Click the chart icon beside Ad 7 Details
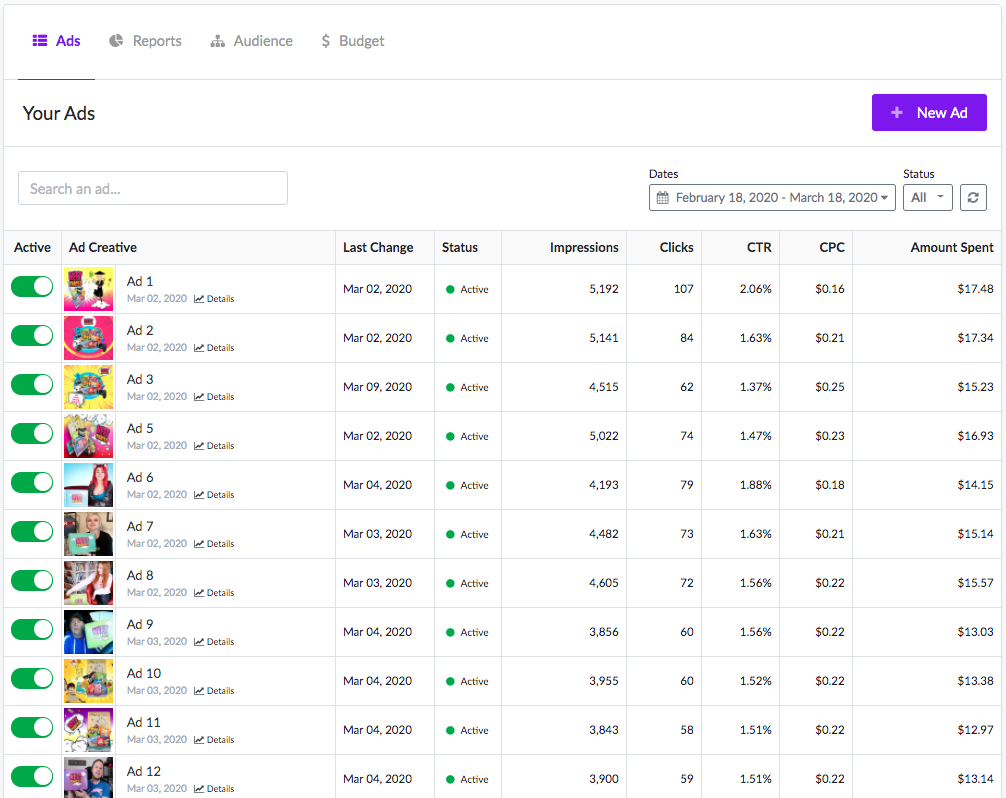1006x798 pixels. [x=199, y=544]
